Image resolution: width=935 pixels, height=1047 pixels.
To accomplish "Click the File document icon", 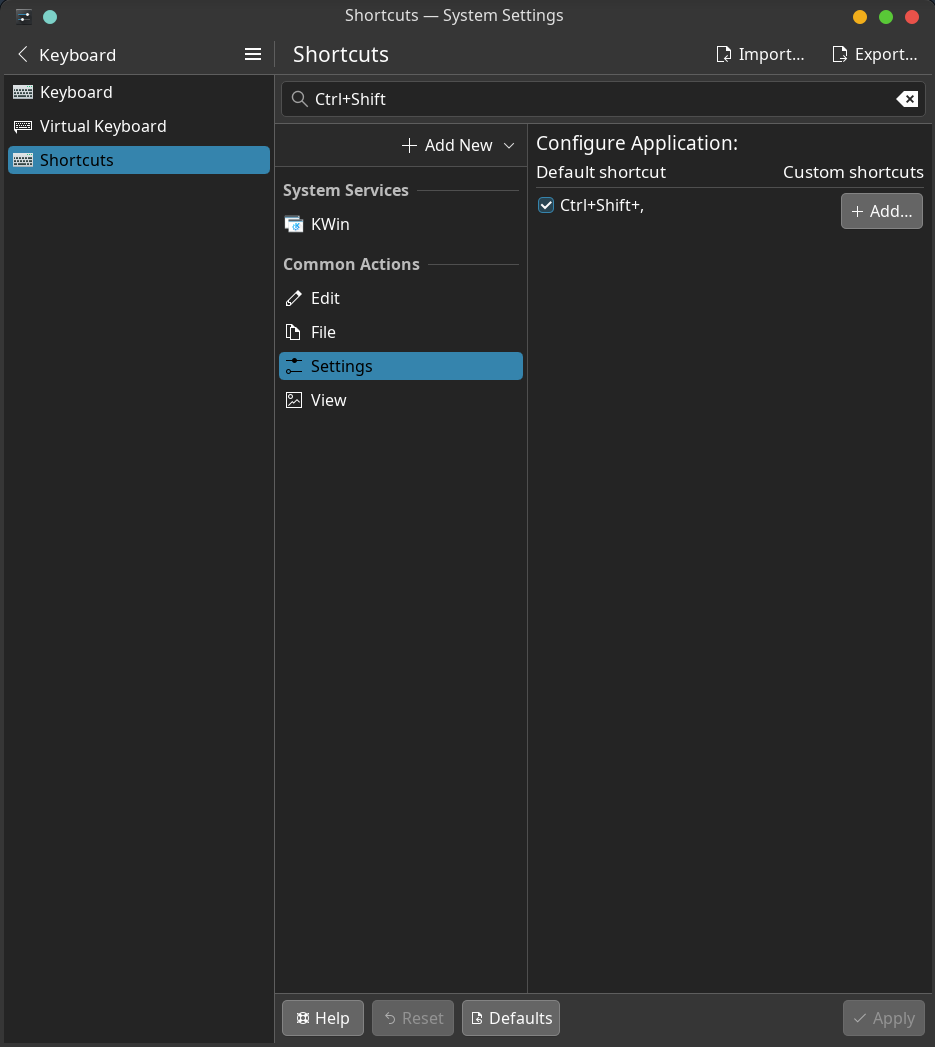I will pyautogui.click(x=293, y=332).
